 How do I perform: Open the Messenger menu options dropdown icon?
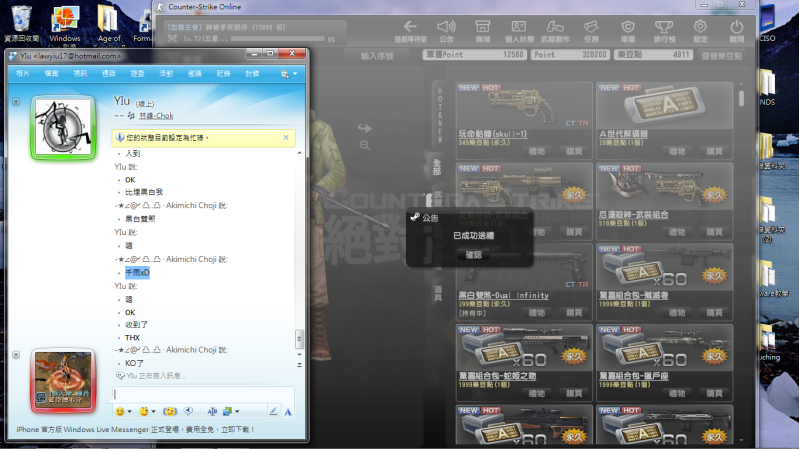[288, 74]
